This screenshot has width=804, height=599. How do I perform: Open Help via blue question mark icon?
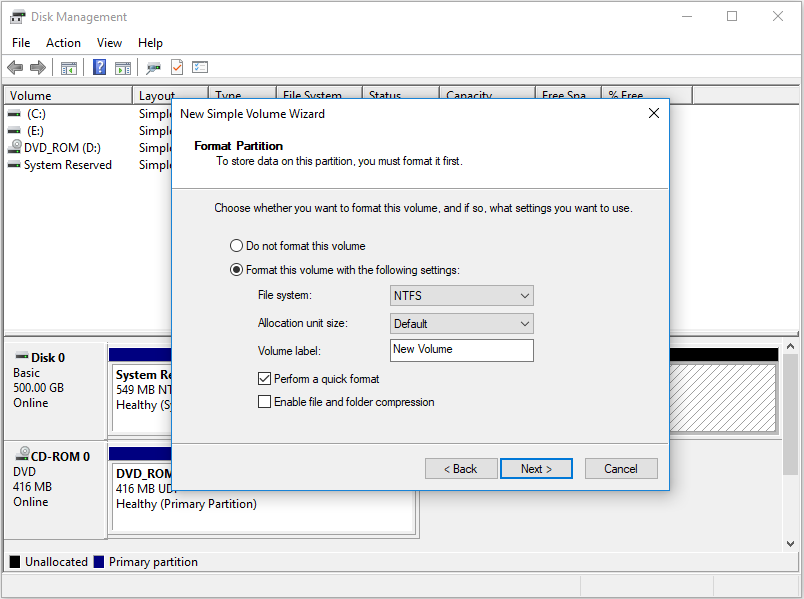(100, 68)
